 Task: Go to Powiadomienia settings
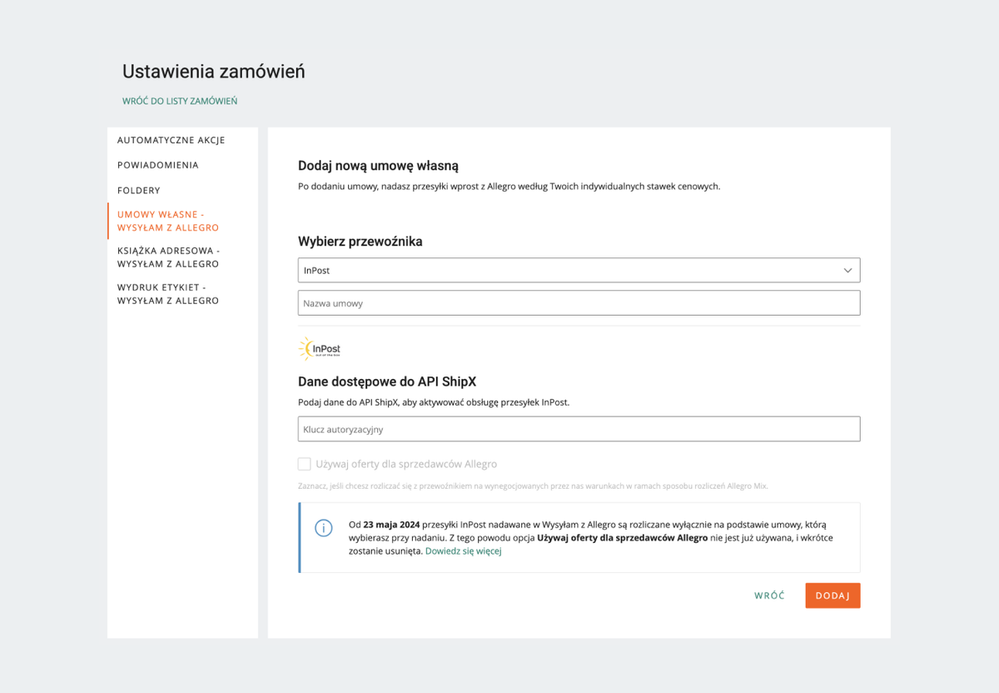158,165
